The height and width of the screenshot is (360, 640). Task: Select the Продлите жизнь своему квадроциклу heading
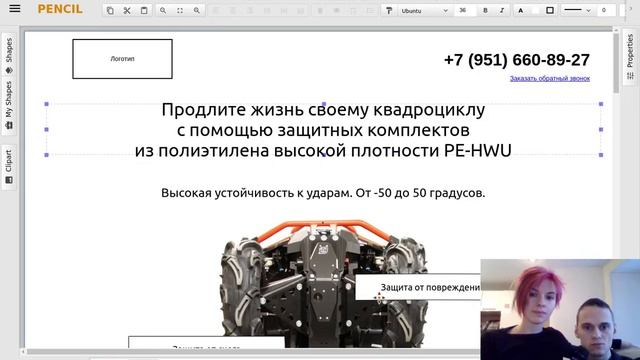(323, 130)
